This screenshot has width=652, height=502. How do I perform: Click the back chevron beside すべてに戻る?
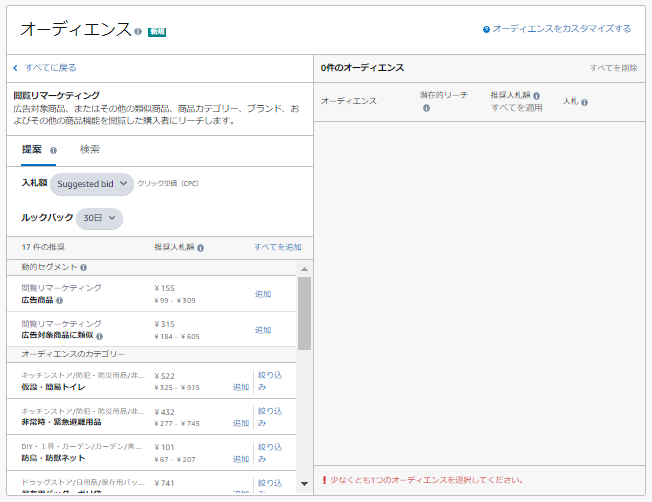click(15, 68)
